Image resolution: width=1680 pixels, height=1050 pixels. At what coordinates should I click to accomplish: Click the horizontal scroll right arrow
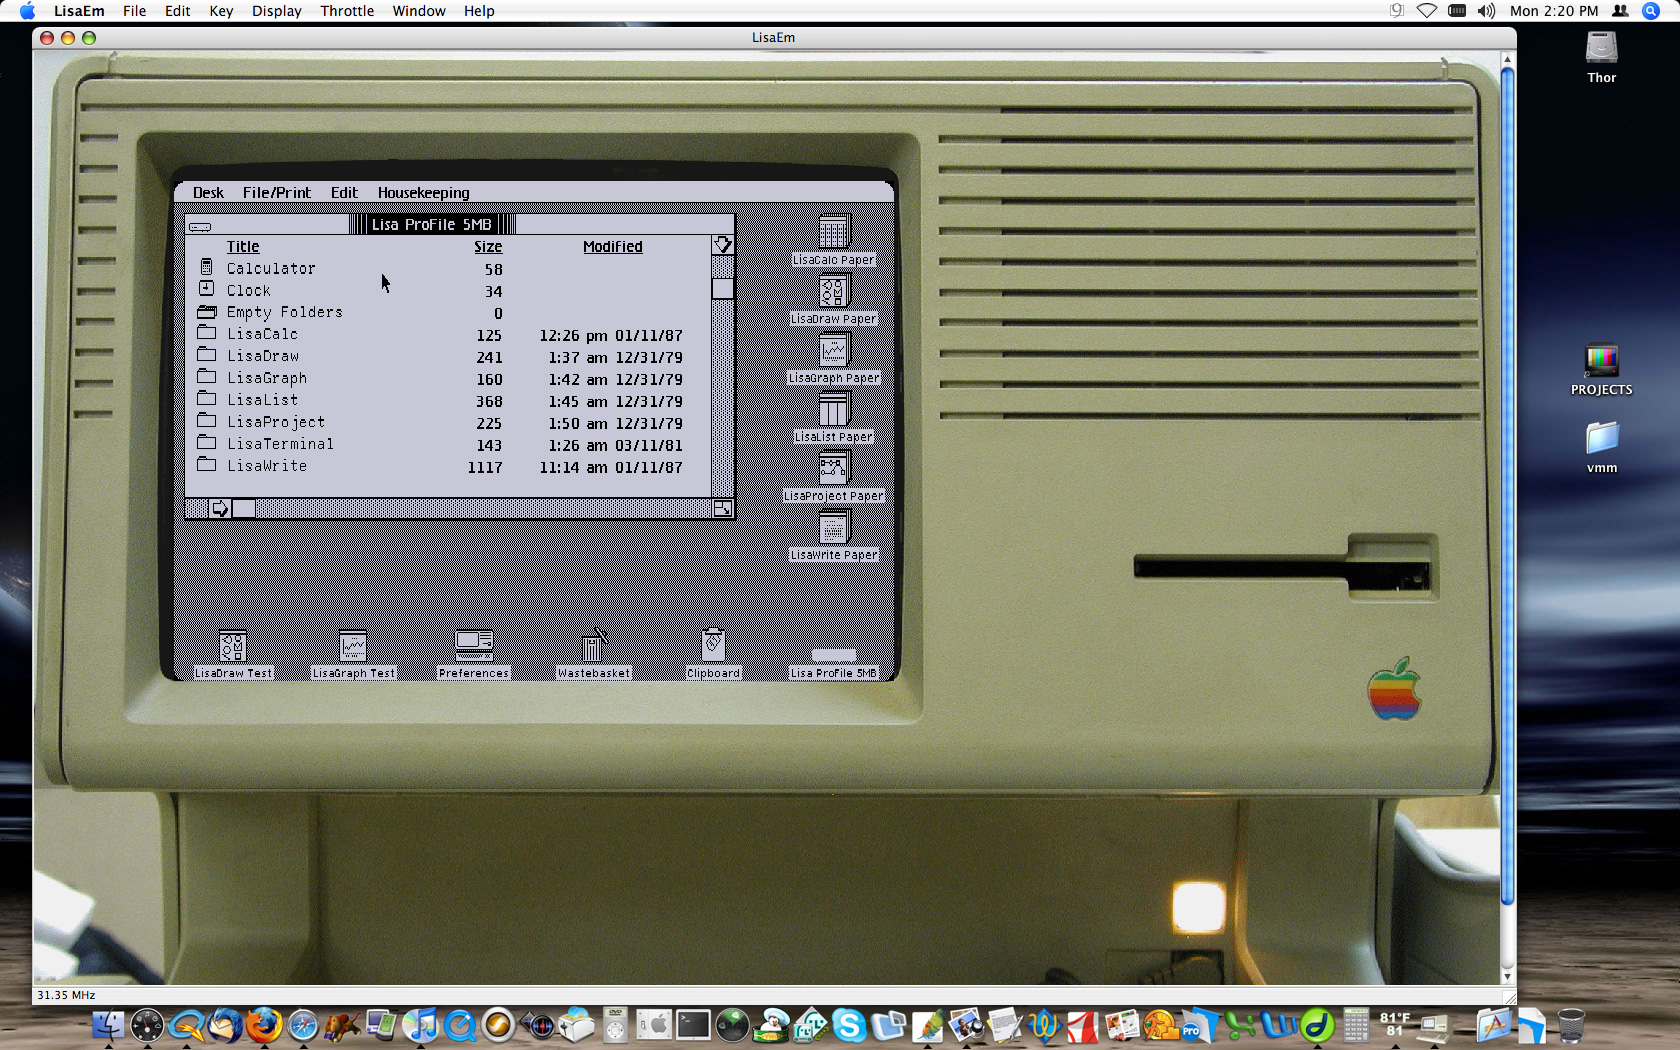(x=219, y=508)
